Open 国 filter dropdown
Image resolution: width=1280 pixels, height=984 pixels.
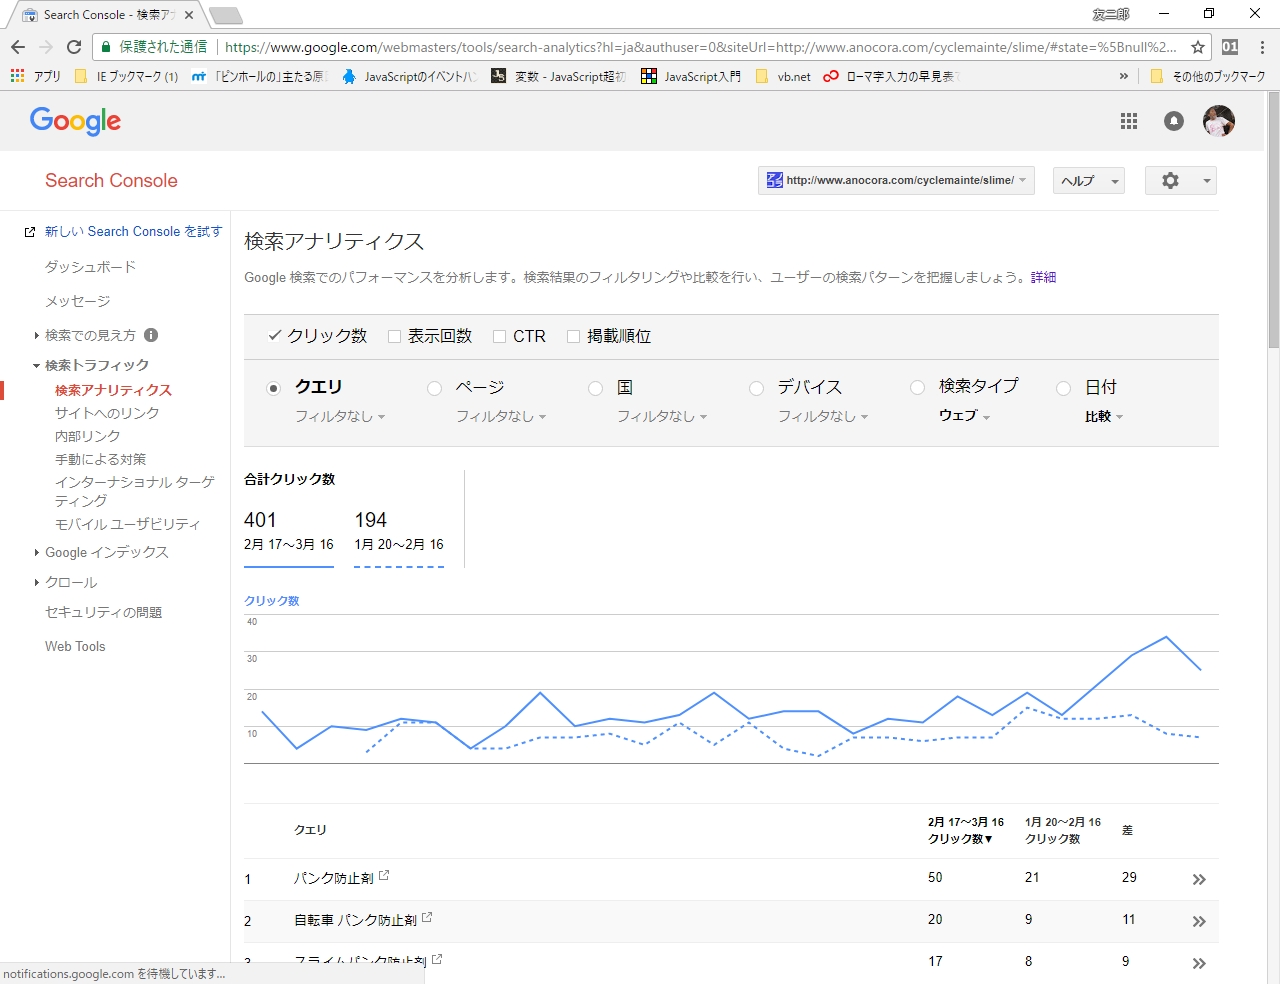tap(662, 416)
